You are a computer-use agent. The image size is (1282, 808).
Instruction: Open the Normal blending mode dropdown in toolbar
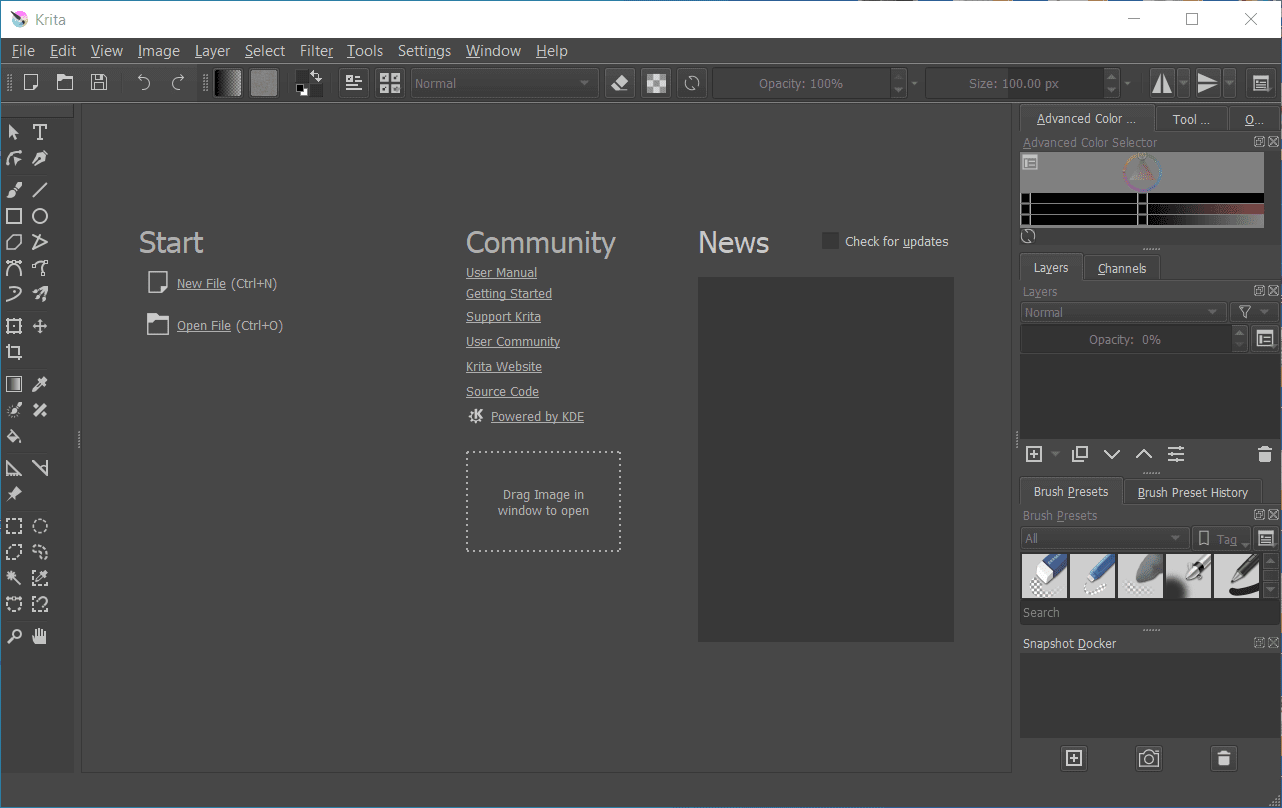click(504, 83)
